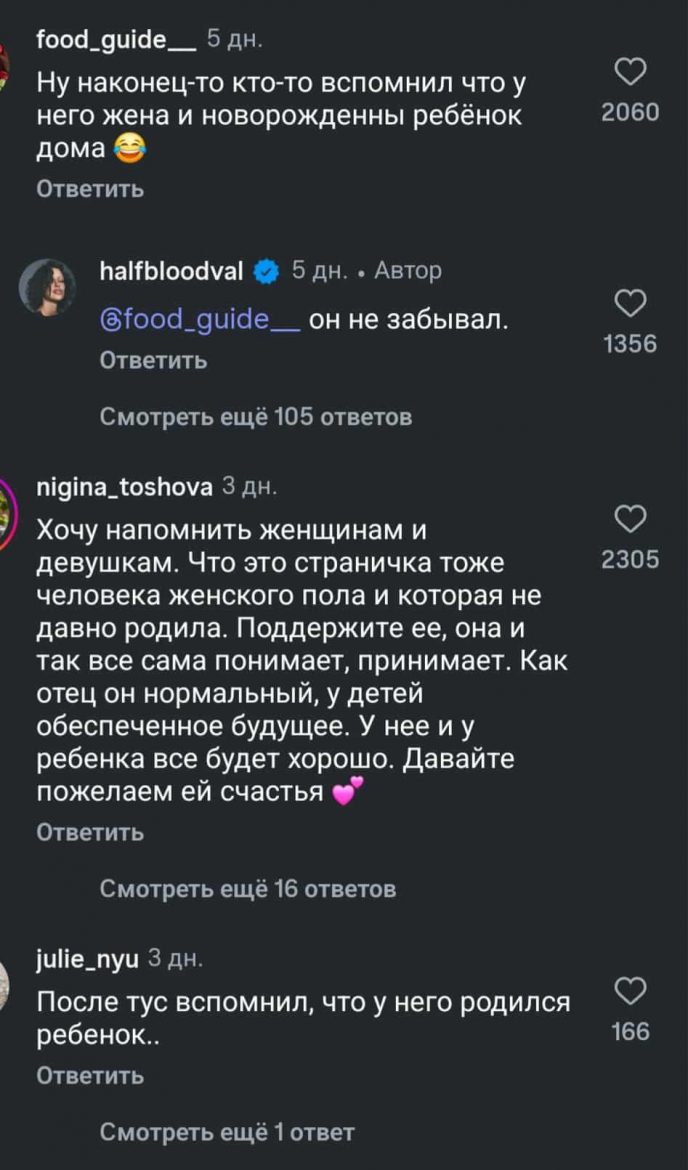Image resolution: width=688 pixels, height=1170 pixels.
Task: Open nigina_toshova username profile
Action: tap(124, 487)
